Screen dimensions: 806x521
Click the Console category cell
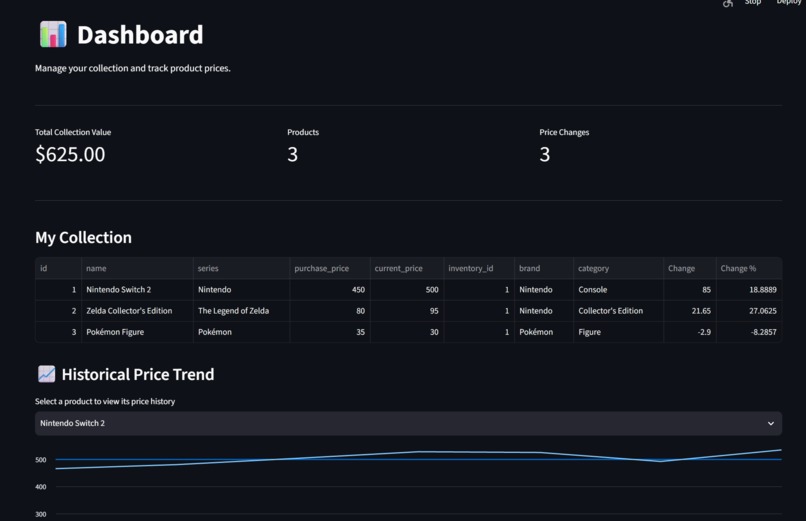618,290
